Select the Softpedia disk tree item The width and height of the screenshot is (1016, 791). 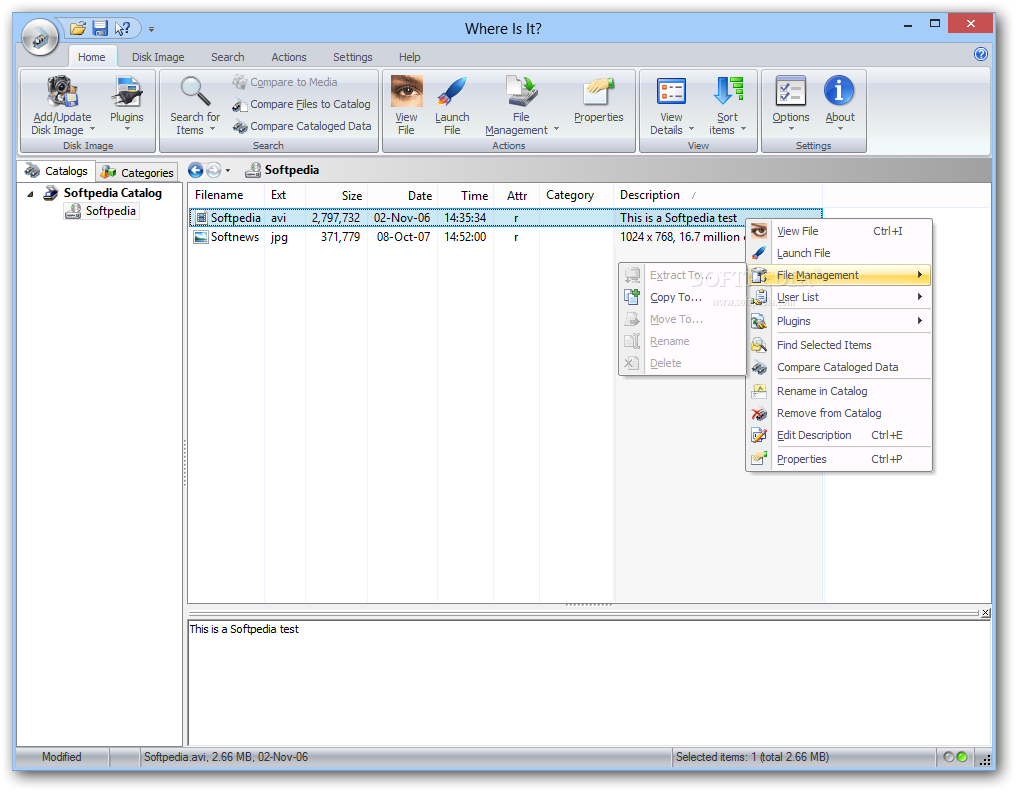[x=102, y=211]
